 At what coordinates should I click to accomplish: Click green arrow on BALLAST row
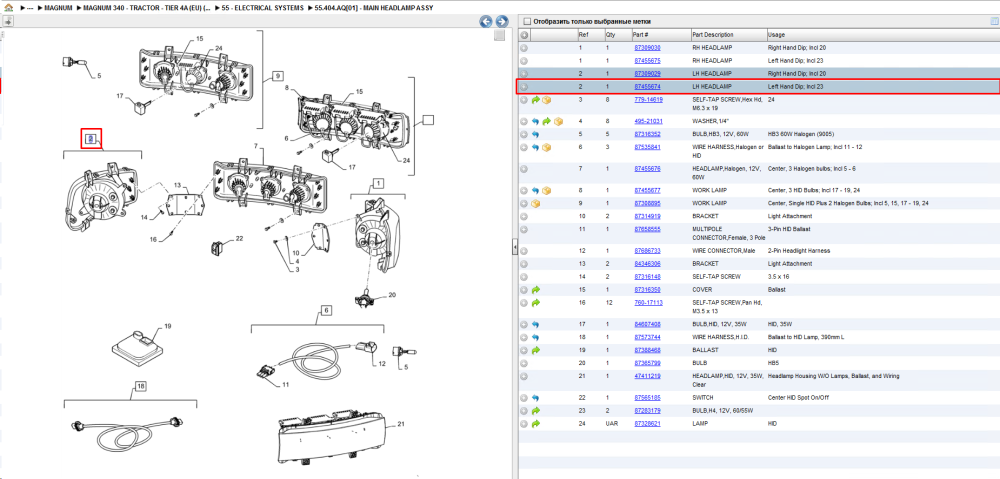(536, 350)
